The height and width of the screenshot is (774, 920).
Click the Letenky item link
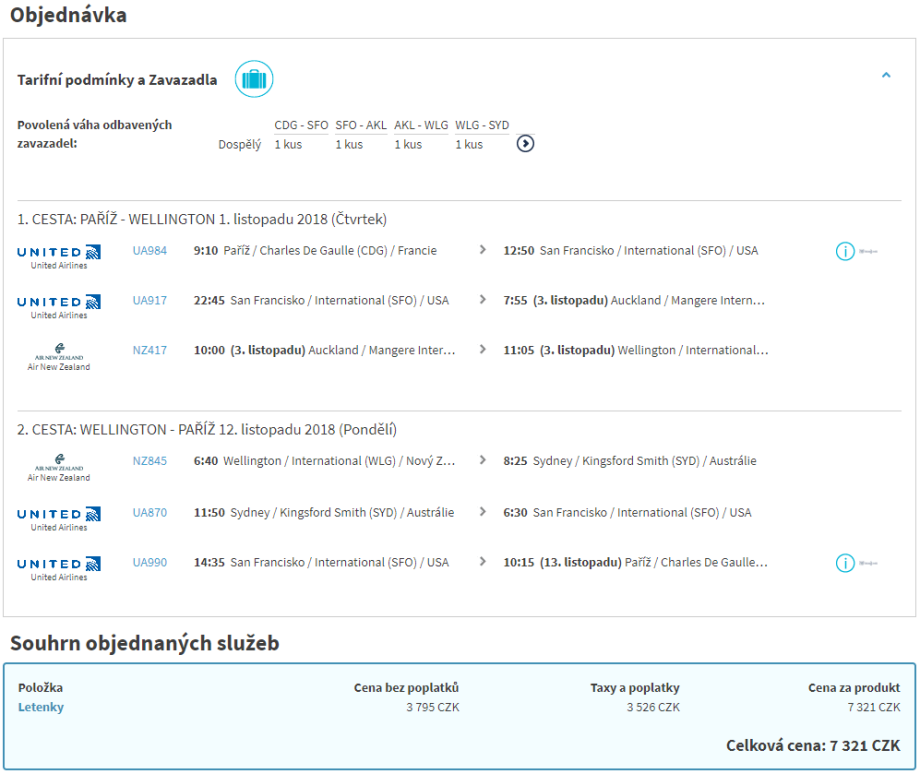point(41,707)
